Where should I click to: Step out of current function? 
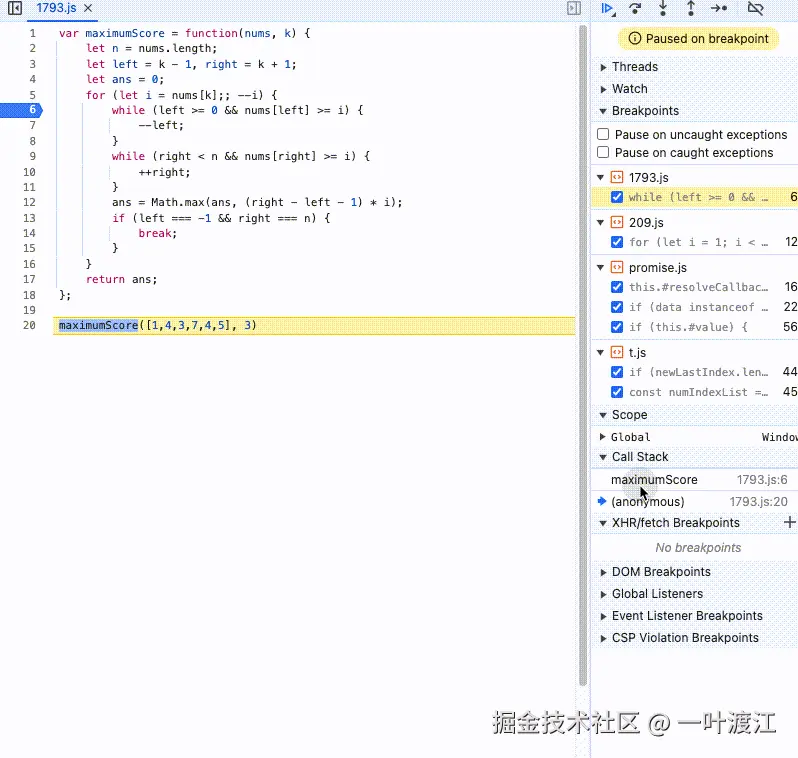tap(691, 8)
